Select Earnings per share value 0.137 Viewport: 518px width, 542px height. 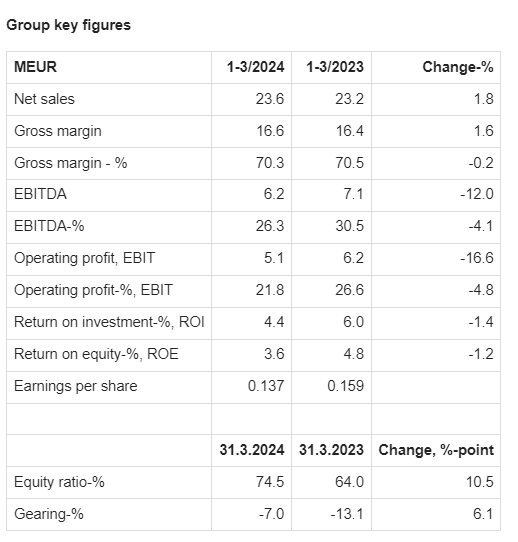(266, 386)
